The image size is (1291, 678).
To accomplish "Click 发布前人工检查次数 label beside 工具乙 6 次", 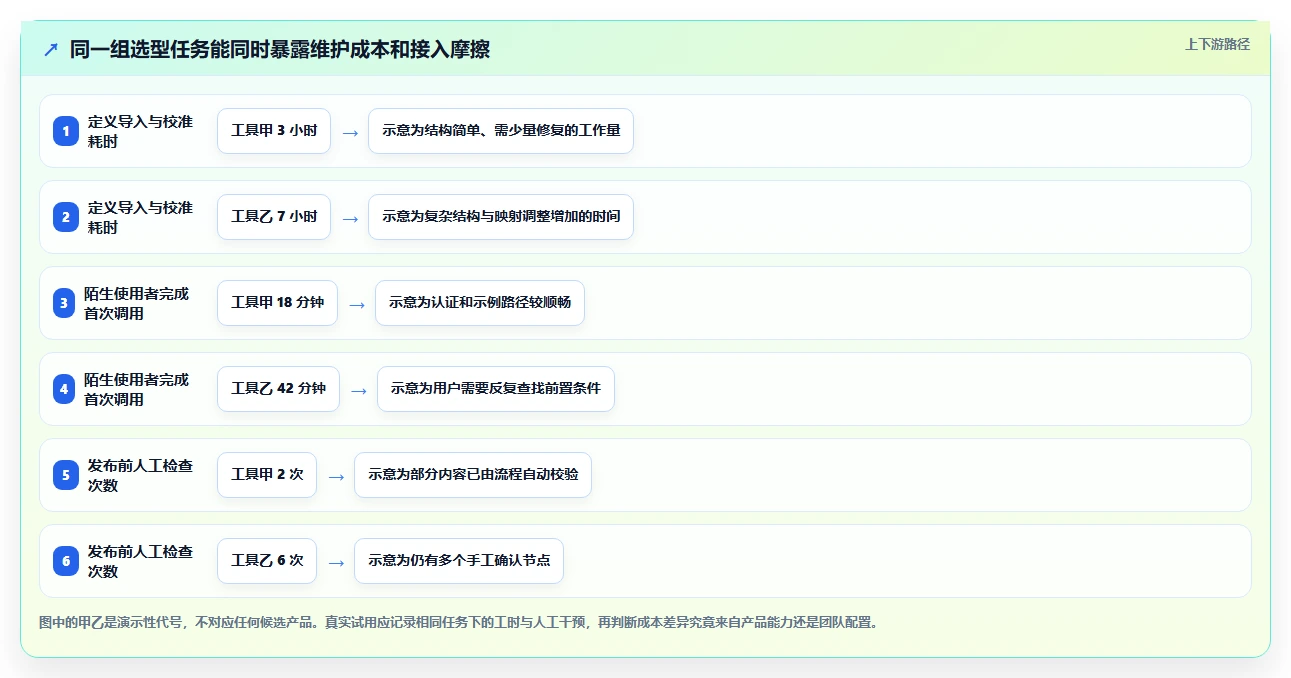I will click(140, 561).
